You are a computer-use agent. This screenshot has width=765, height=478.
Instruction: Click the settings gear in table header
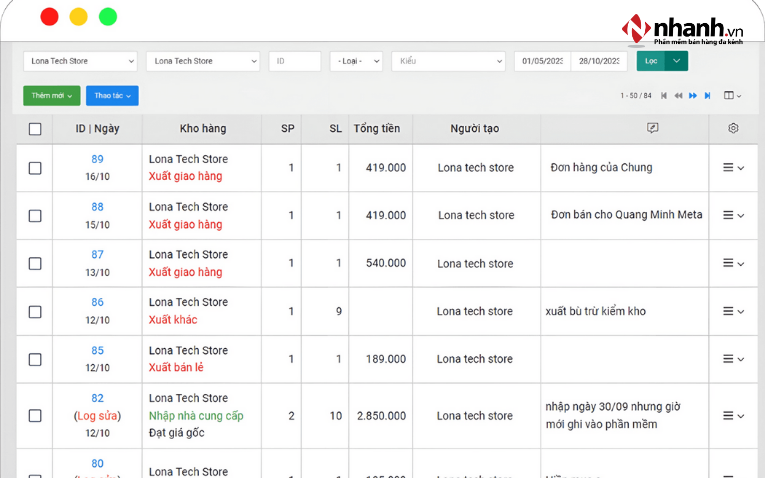click(733, 129)
